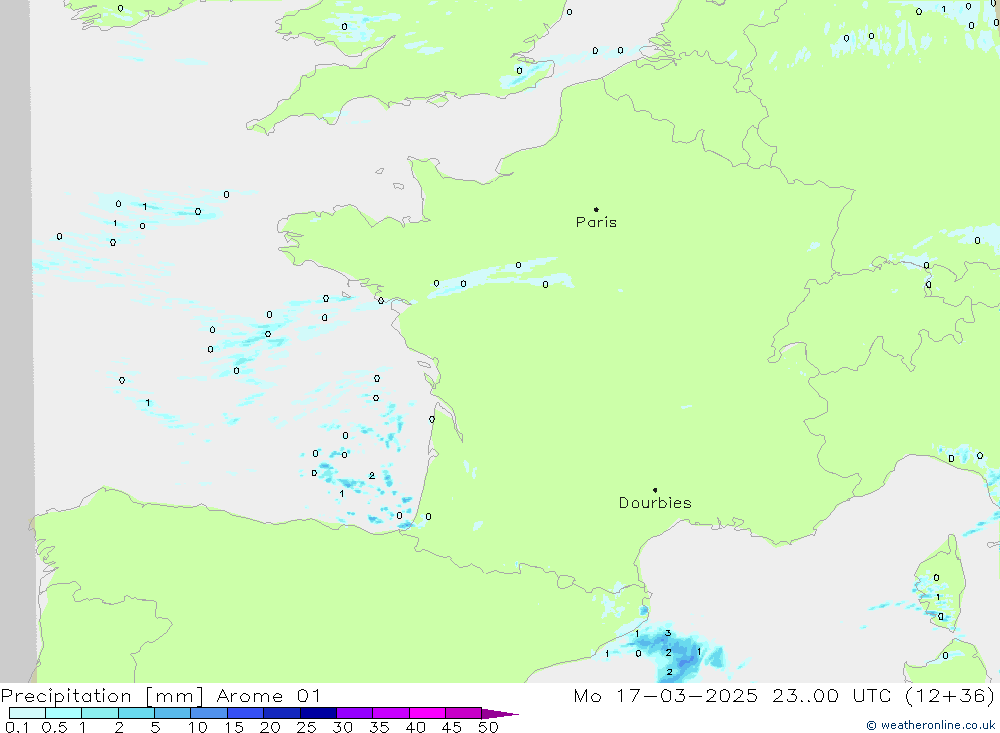Click the Dourbies city label
This screenshot has width=1000, height=733.
(x=655, y=503)
